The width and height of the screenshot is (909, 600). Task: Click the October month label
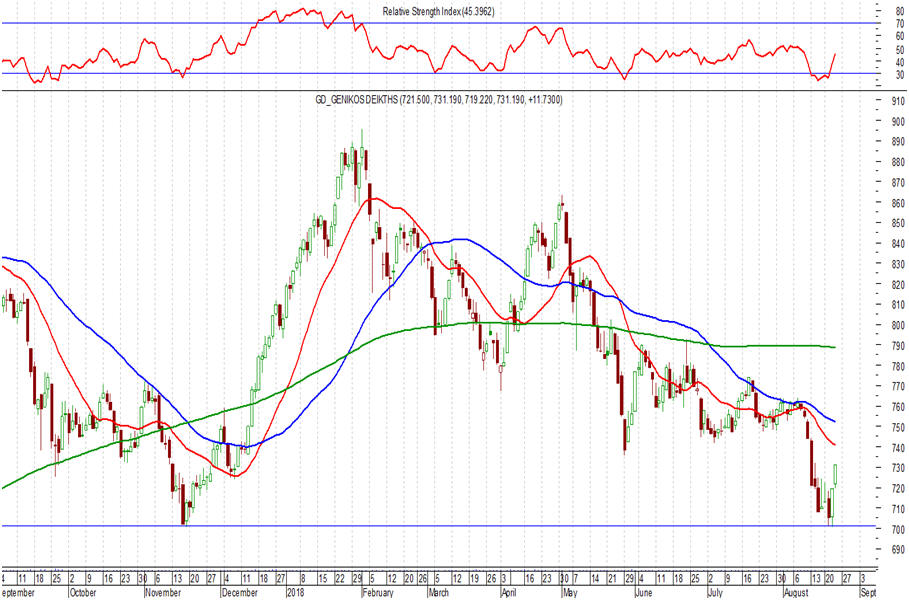coord(82,592)
